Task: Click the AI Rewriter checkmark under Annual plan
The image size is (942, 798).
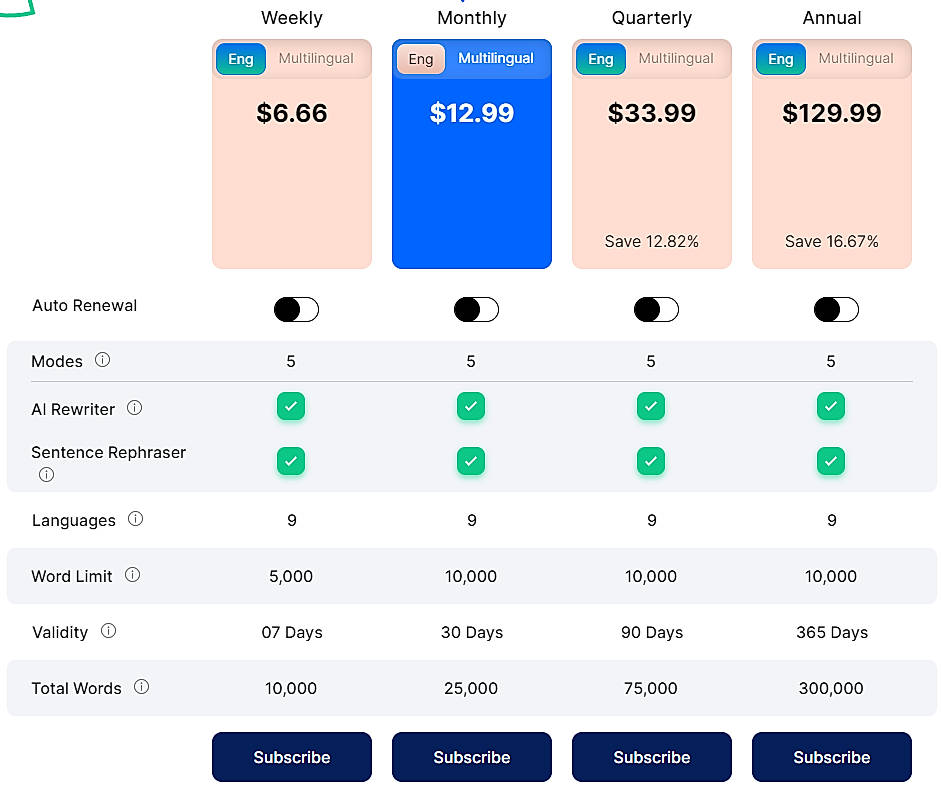Action: coord(831,406)
